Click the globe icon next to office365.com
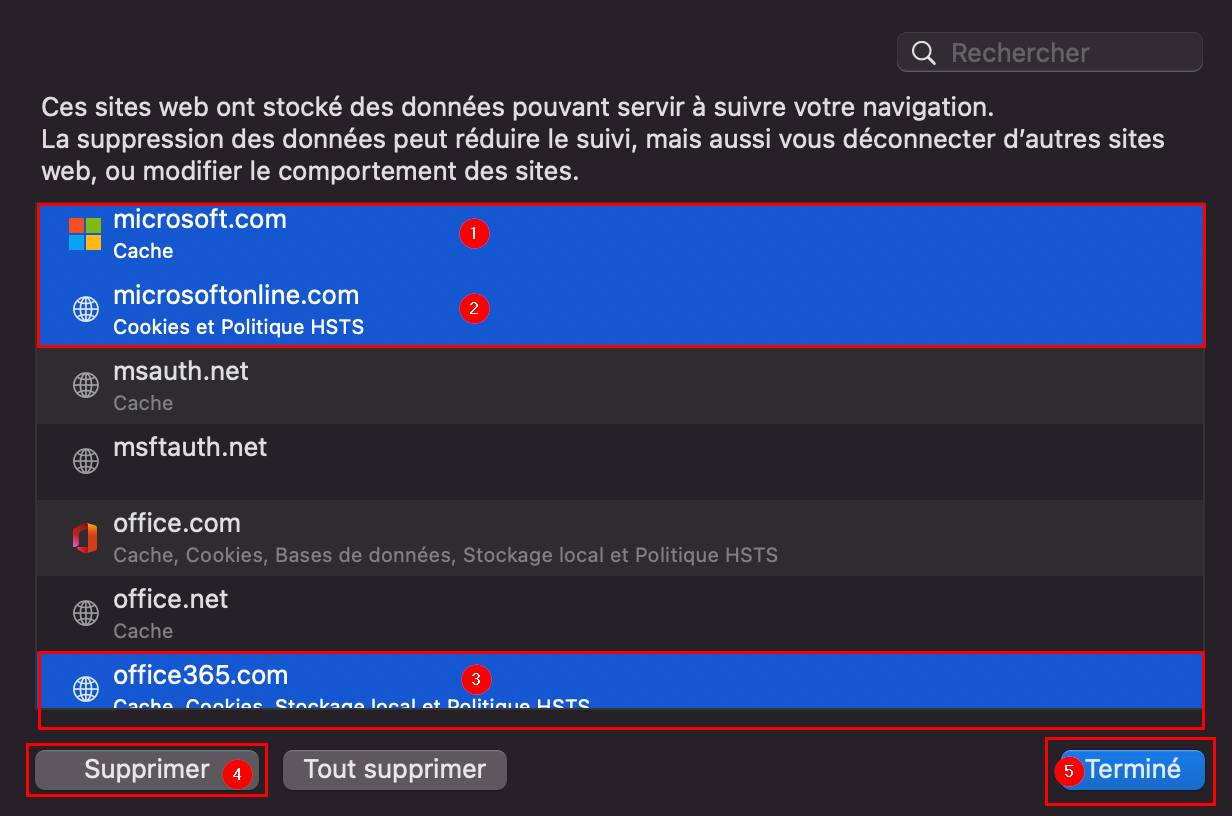The image size is (1232, 816). pos(86,689)
